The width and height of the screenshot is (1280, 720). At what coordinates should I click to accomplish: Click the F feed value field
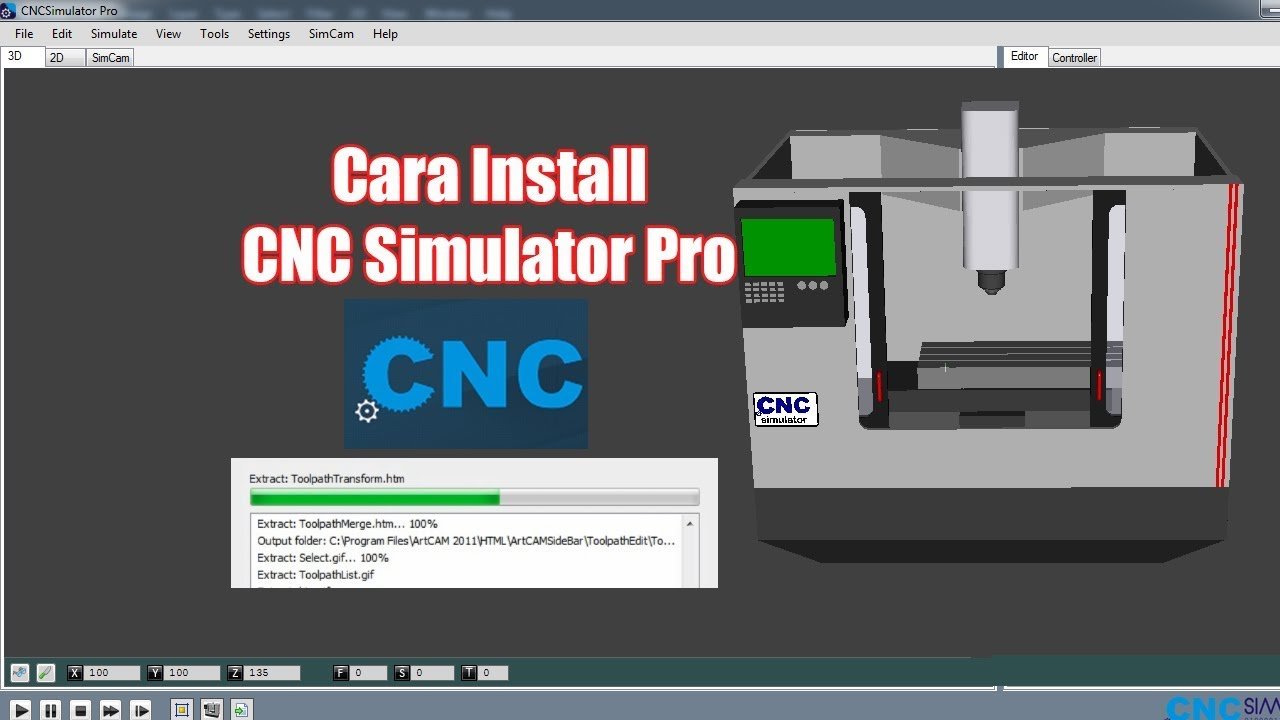369,673
